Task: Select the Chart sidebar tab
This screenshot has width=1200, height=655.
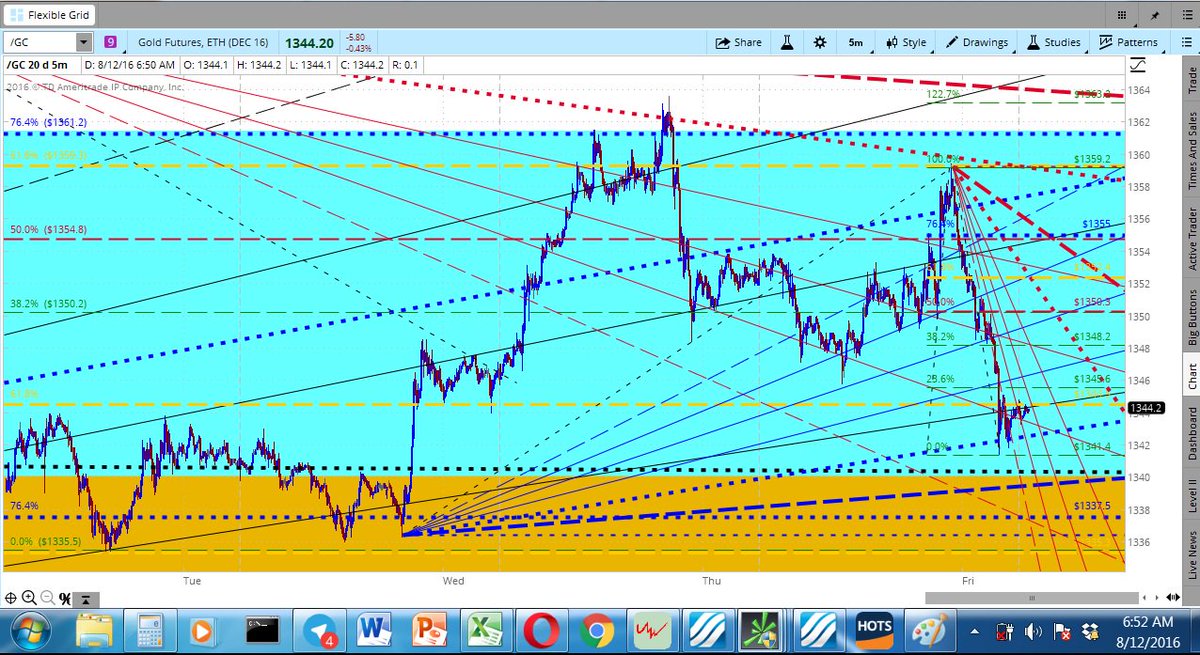Action: pos(1191,377)
